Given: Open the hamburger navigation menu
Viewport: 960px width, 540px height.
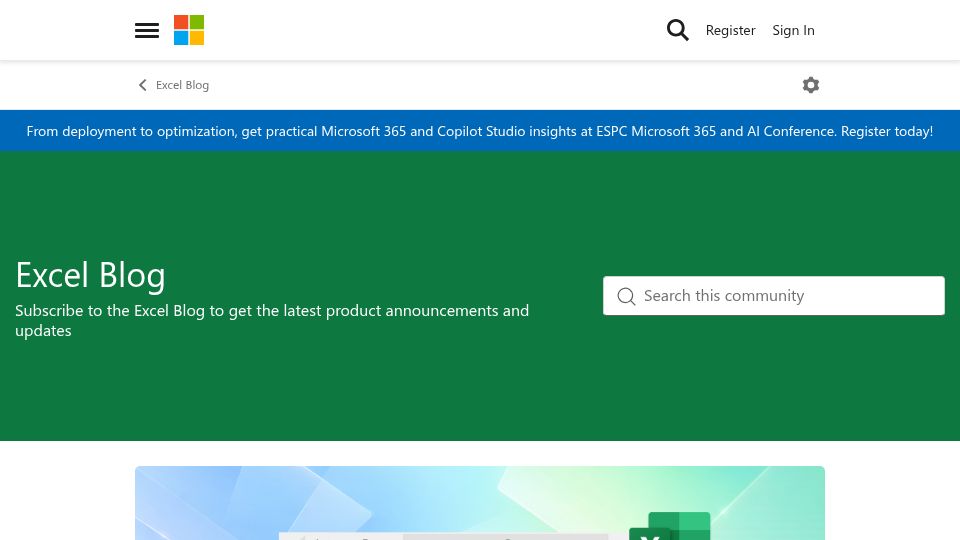Looking at the screenshot, I should tap(147, 30).
